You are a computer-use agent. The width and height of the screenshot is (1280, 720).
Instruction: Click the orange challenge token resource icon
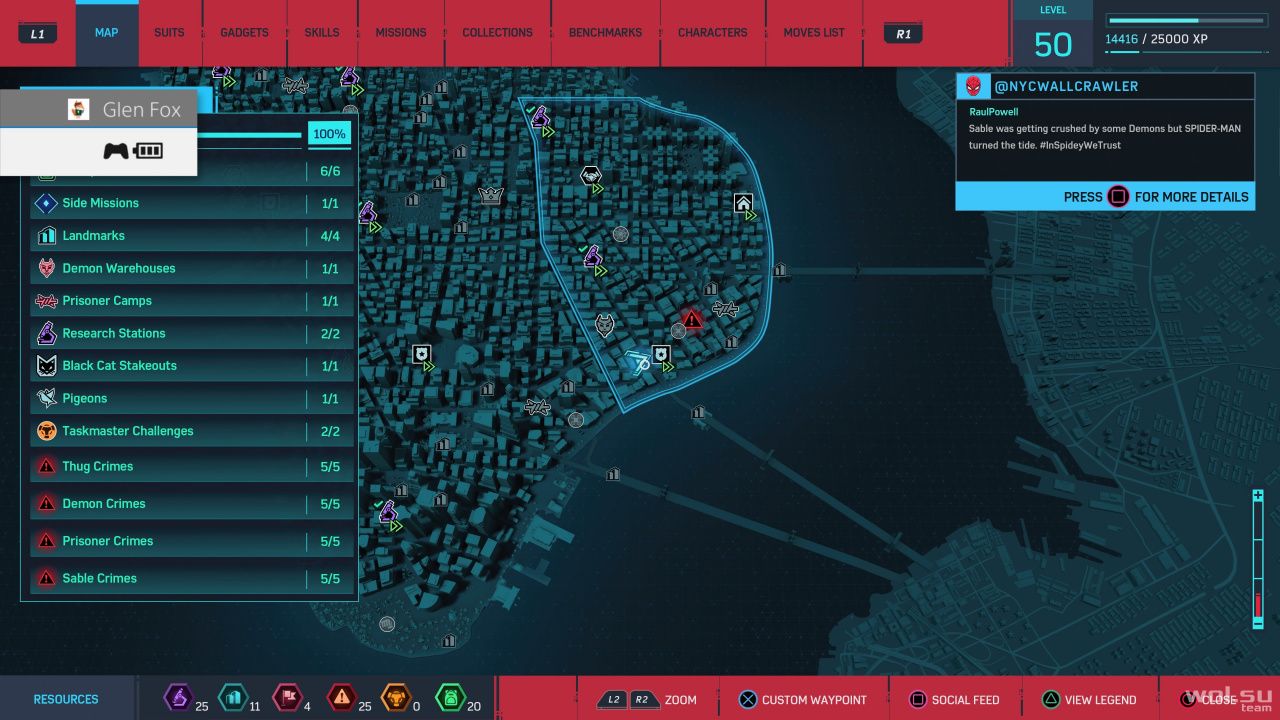pos(396,697)
